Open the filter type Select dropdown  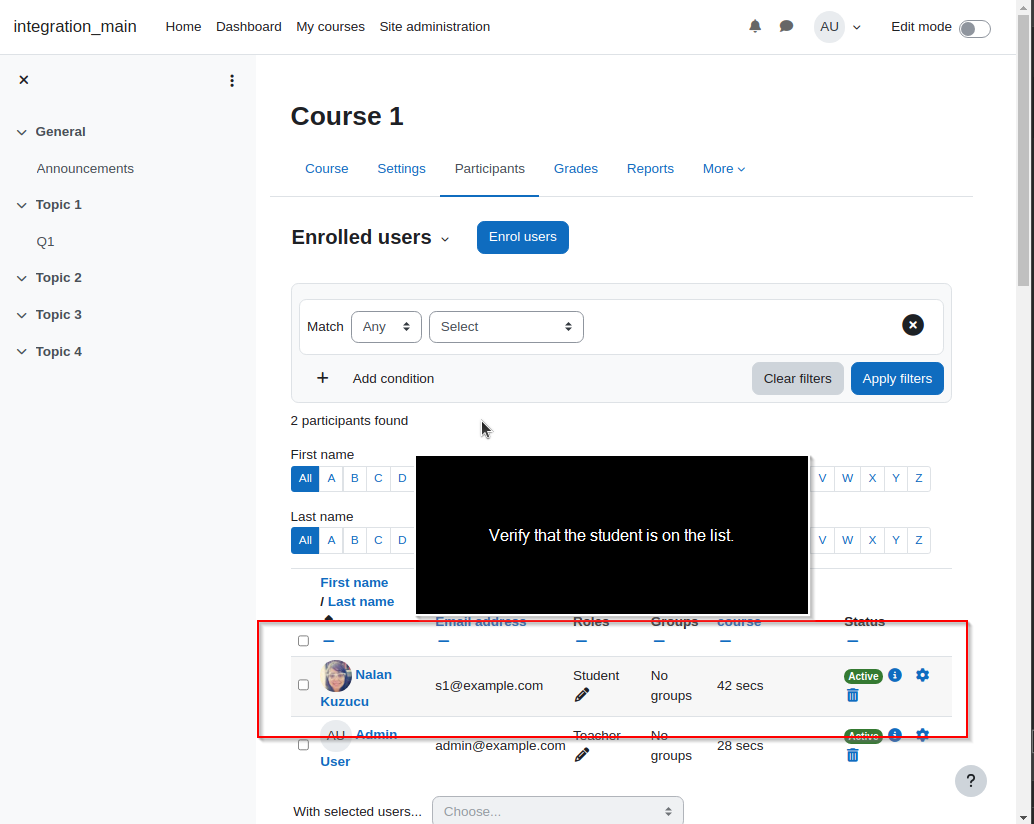[506, 327]
